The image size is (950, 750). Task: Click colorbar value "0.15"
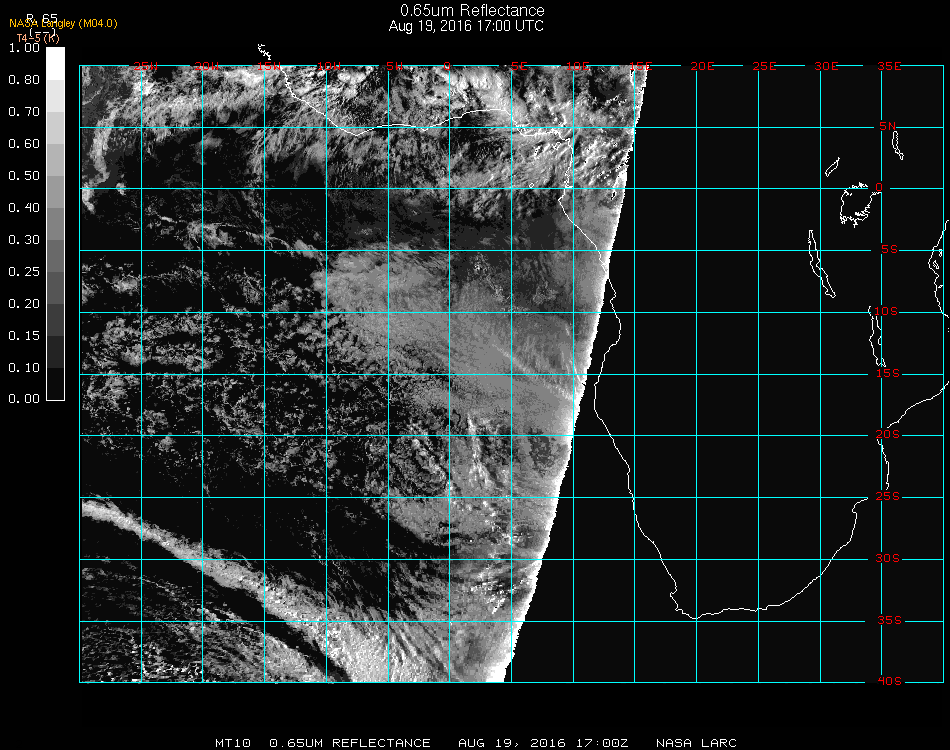point(24,336)
